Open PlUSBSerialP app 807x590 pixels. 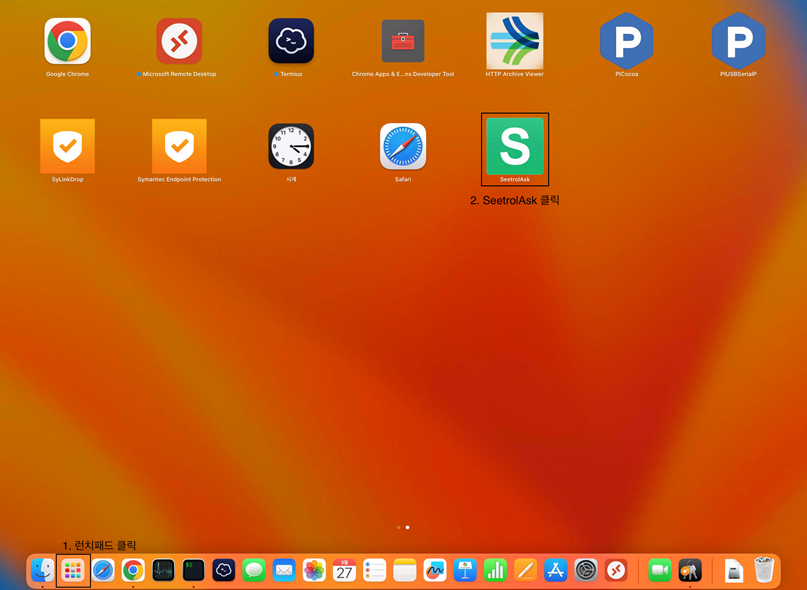tap(738, 42)
